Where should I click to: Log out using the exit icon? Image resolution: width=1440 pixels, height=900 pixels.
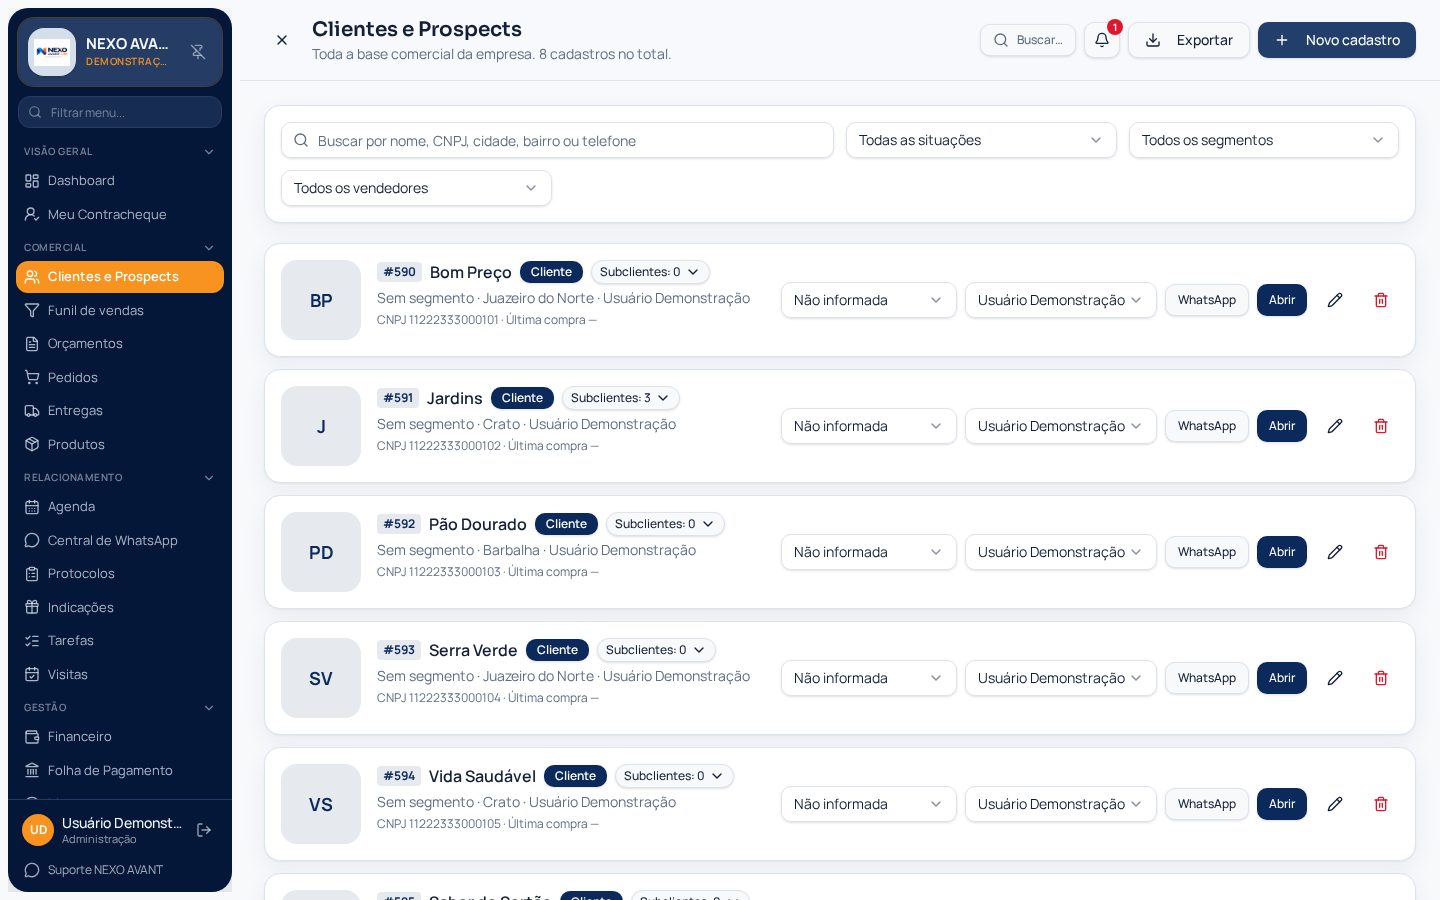click(x=204, y=830)
